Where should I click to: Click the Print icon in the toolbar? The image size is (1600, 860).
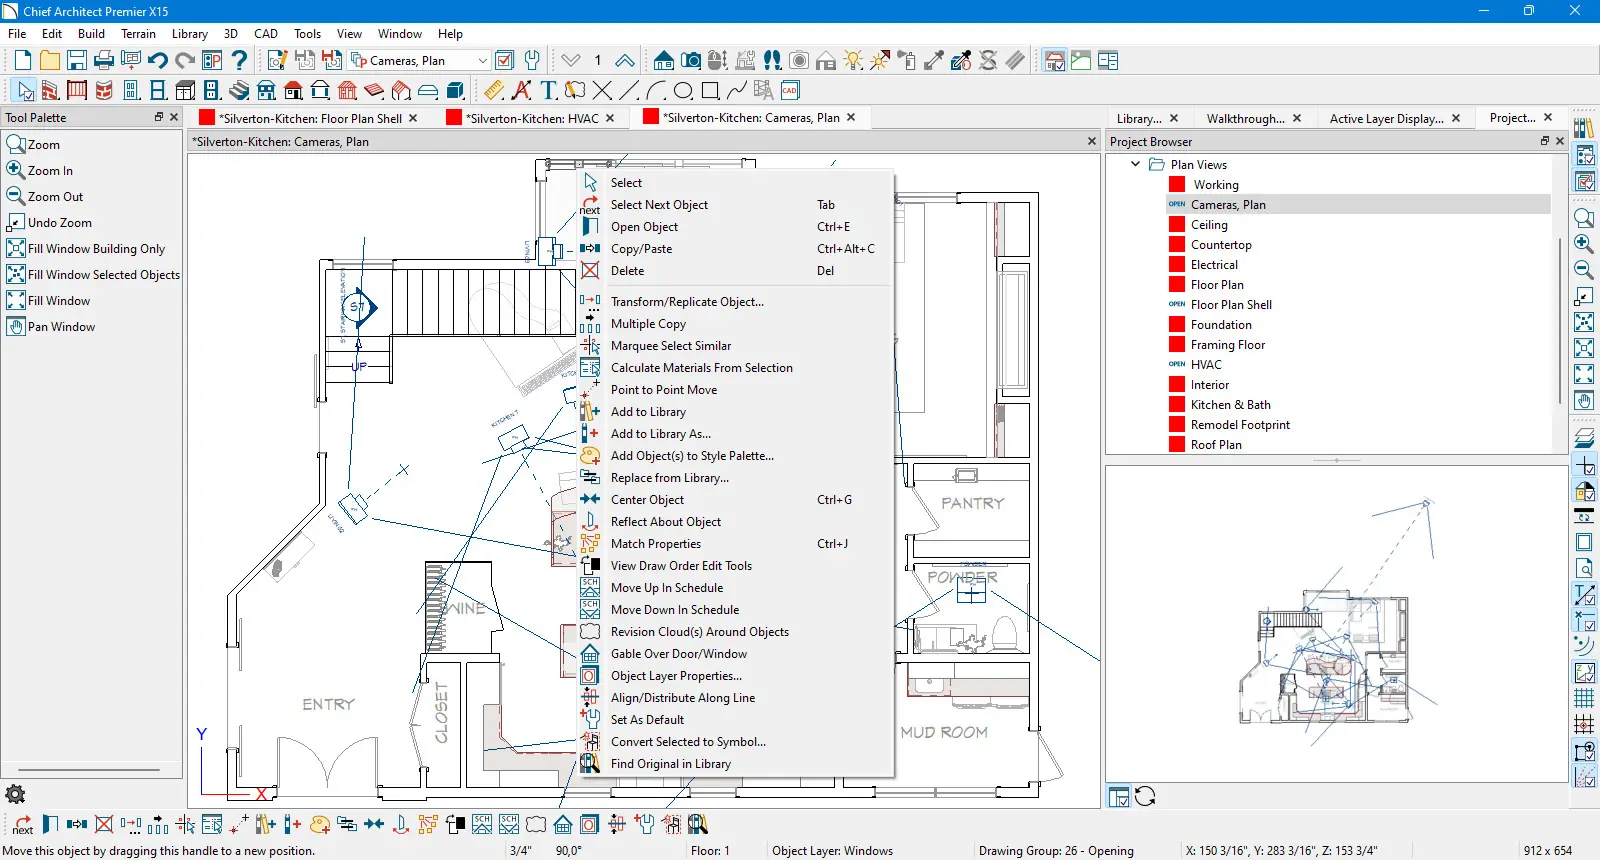click(104, 61)
